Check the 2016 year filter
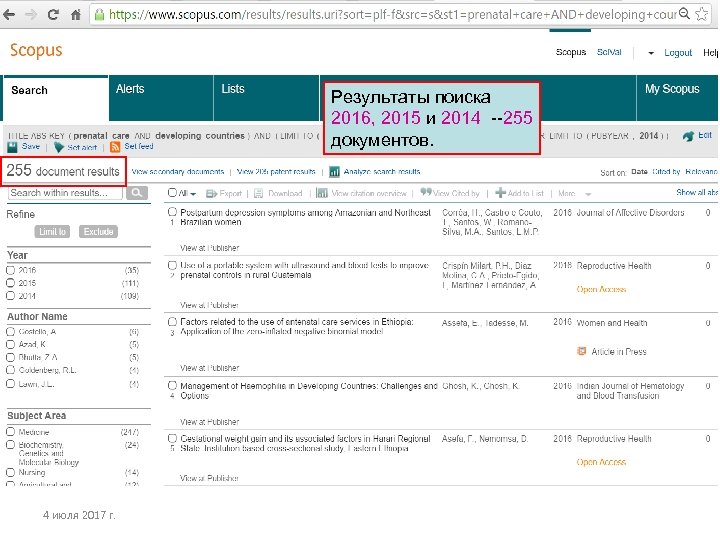Screen dimensions: 720x540 tap(11, 270)
